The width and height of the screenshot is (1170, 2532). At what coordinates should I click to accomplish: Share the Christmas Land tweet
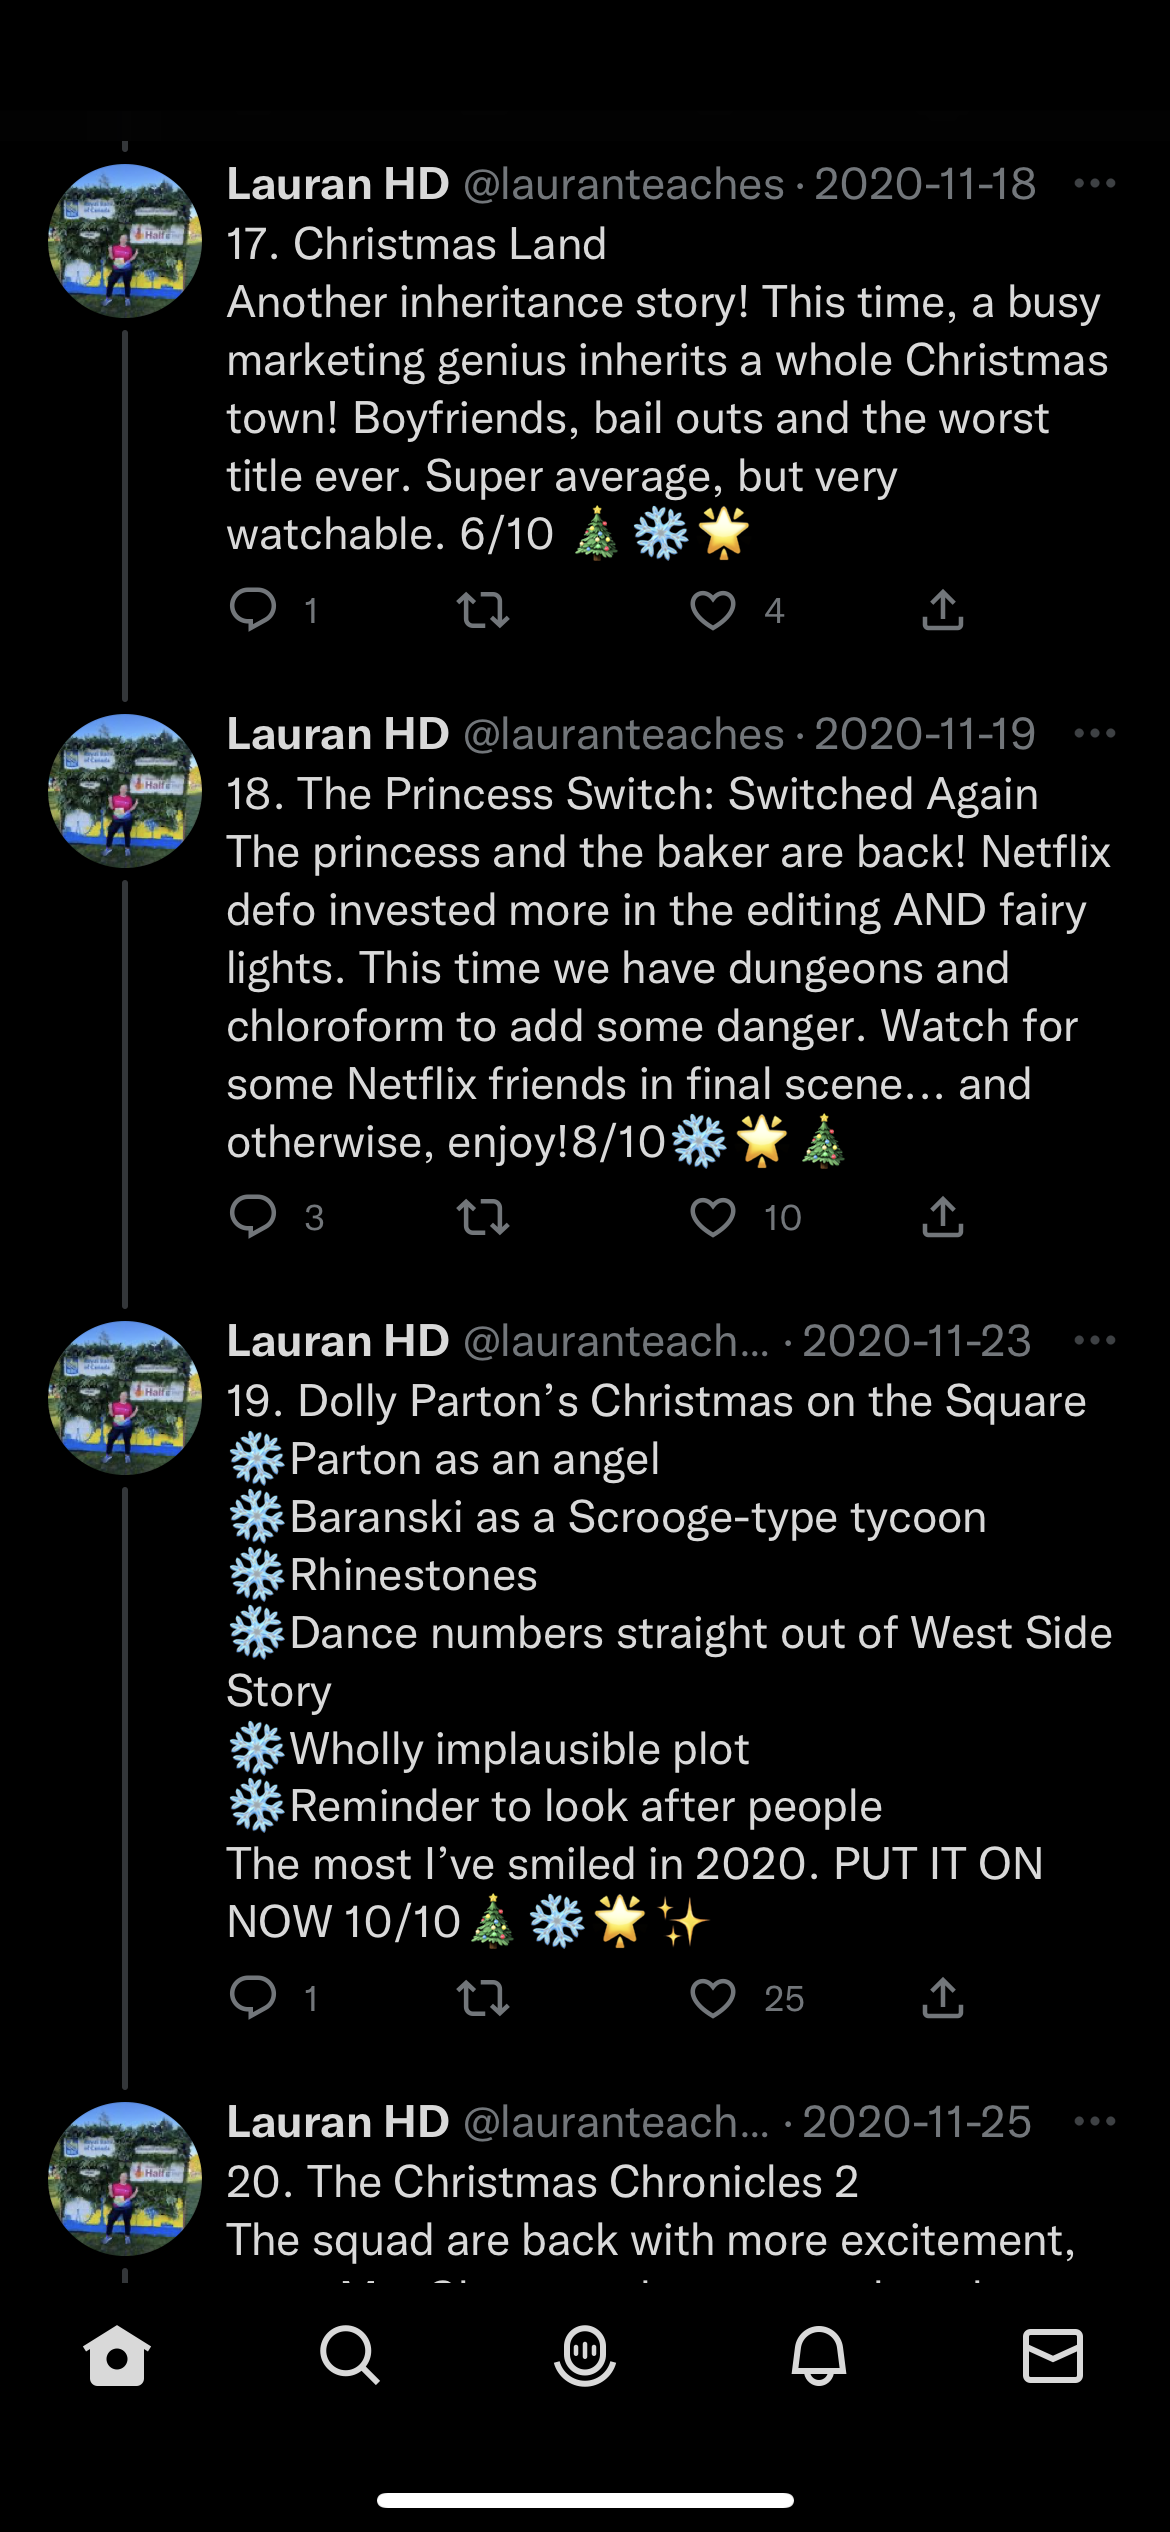(x=942, y=610)
